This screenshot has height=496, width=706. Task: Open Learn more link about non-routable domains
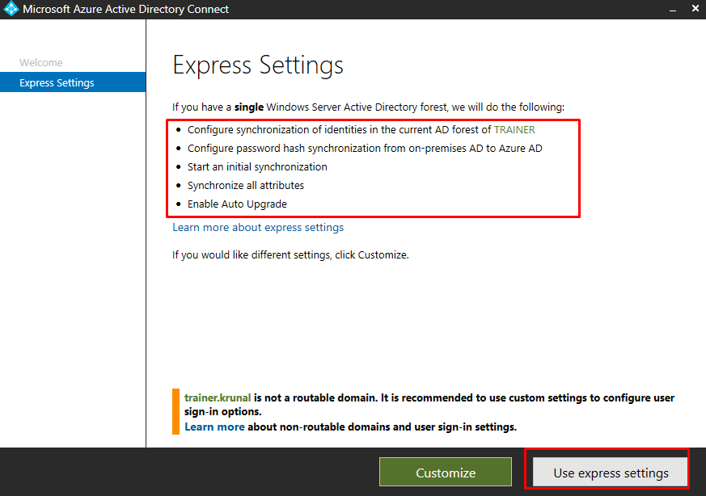214,427
